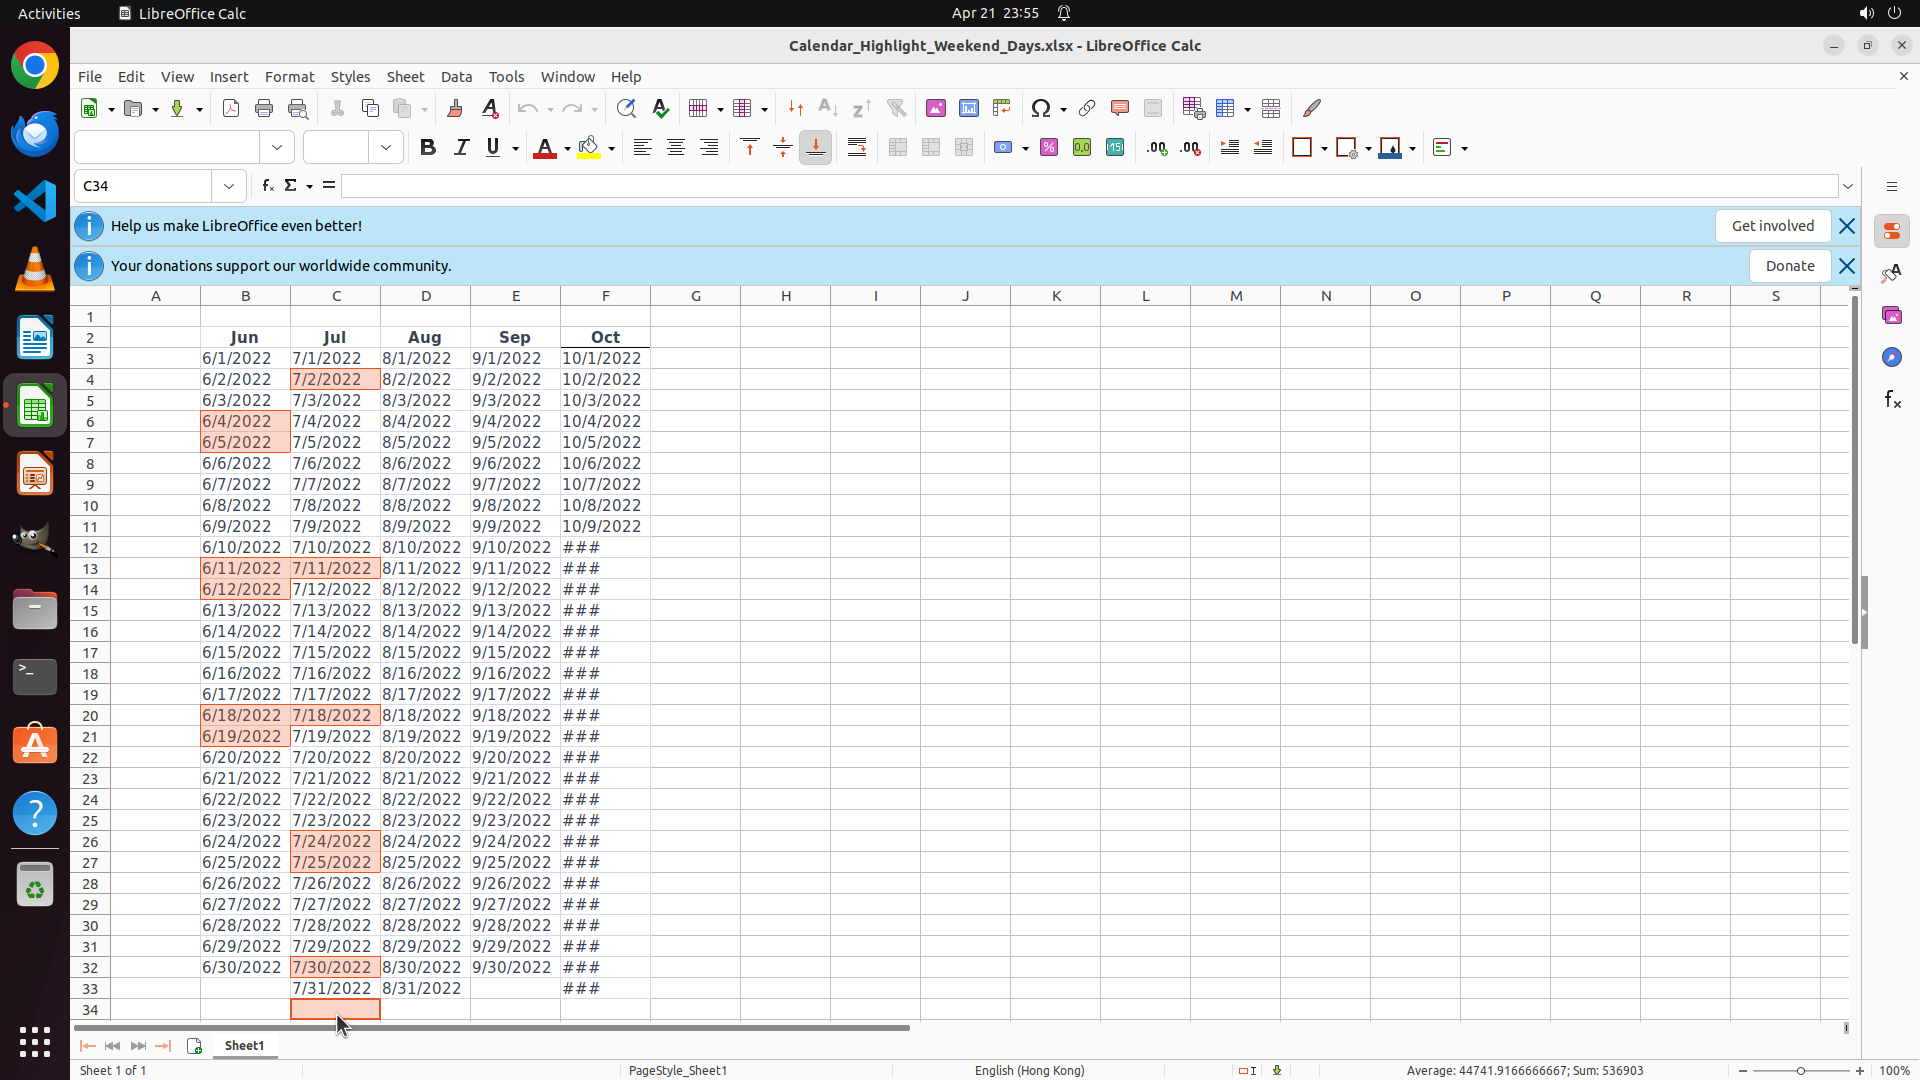This screenshot has width=1920, height=1080.
Task: Click the Donate button
Action: click(x=1789, y=266)
